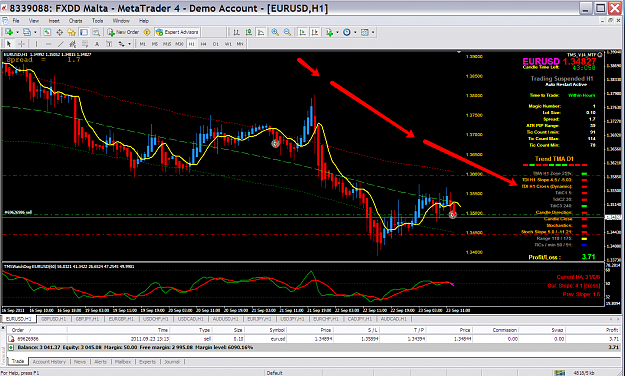The height and width of the screenshot is (376, 625).
Task: Switch to candlesticks chart type
Action: 249,32
